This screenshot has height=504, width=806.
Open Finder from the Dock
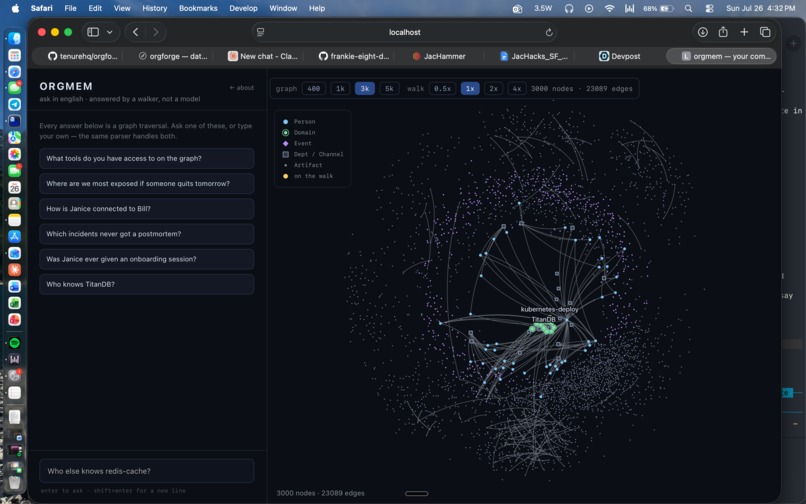[x=14, y=39]
